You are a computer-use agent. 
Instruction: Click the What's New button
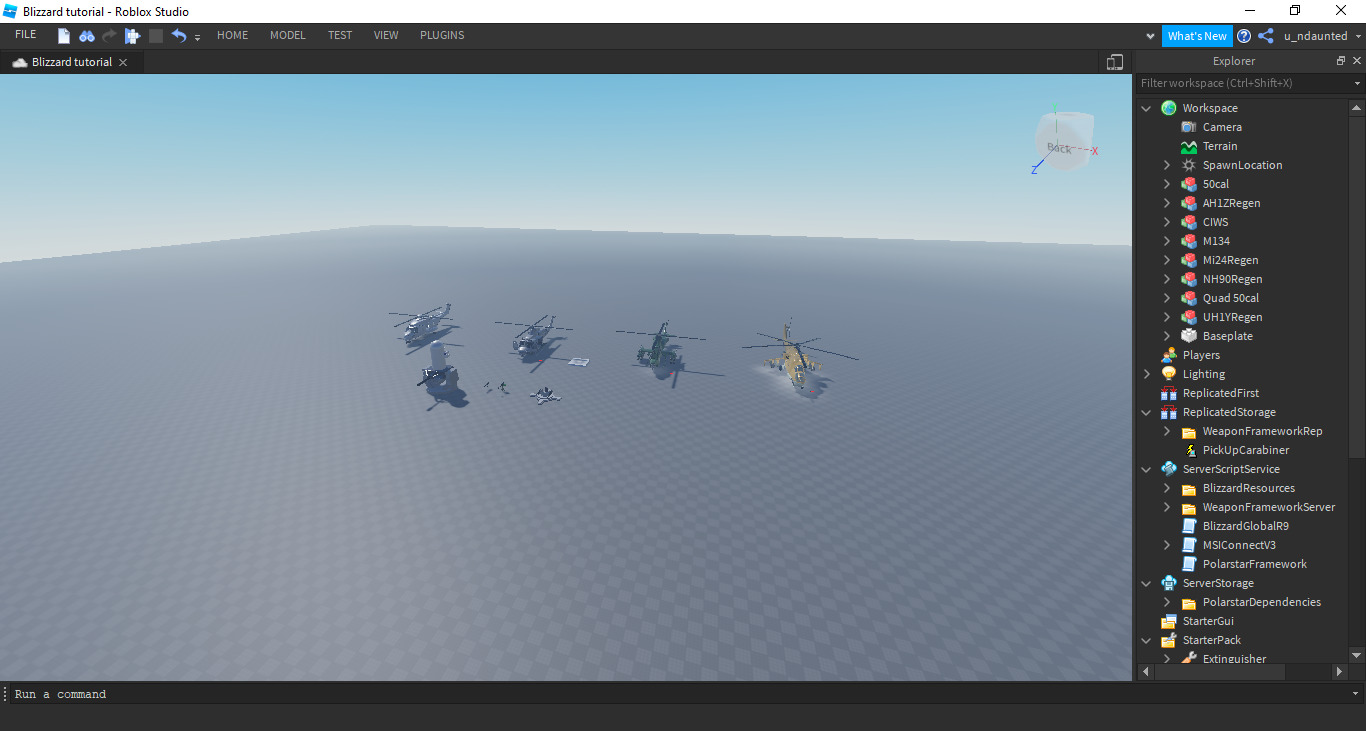coord(1197,36)
